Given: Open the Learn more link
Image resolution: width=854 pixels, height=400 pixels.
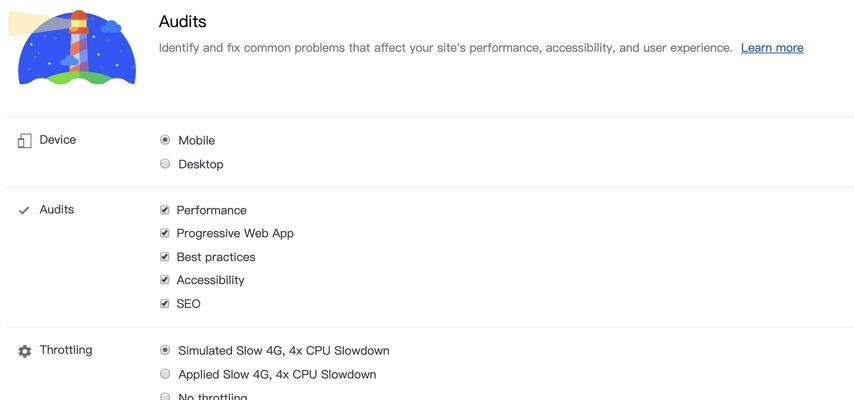Looking at the screenshot, I should point(772,48).
